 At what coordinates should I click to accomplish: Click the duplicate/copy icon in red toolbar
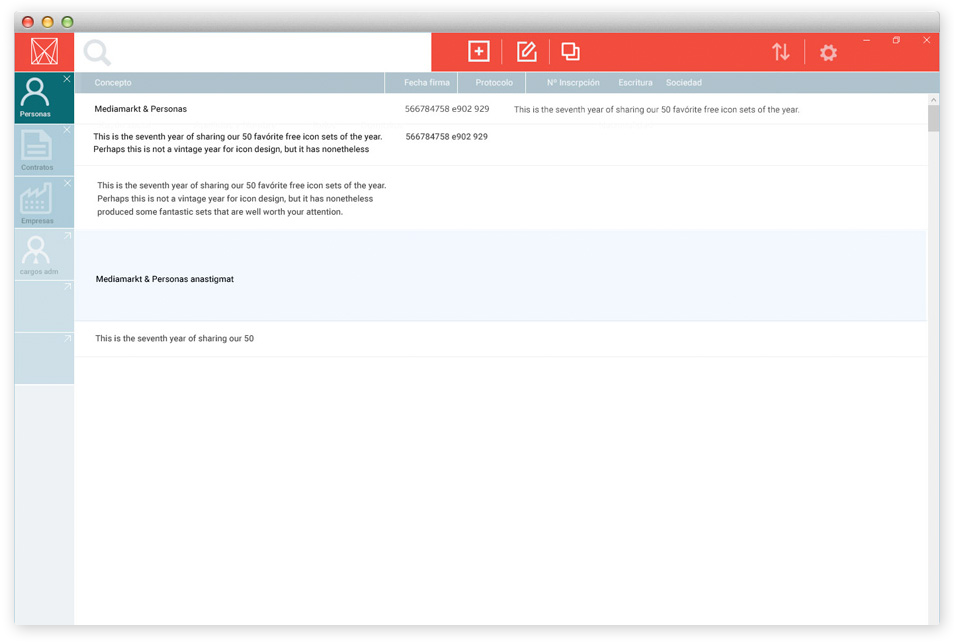(570, 52)
